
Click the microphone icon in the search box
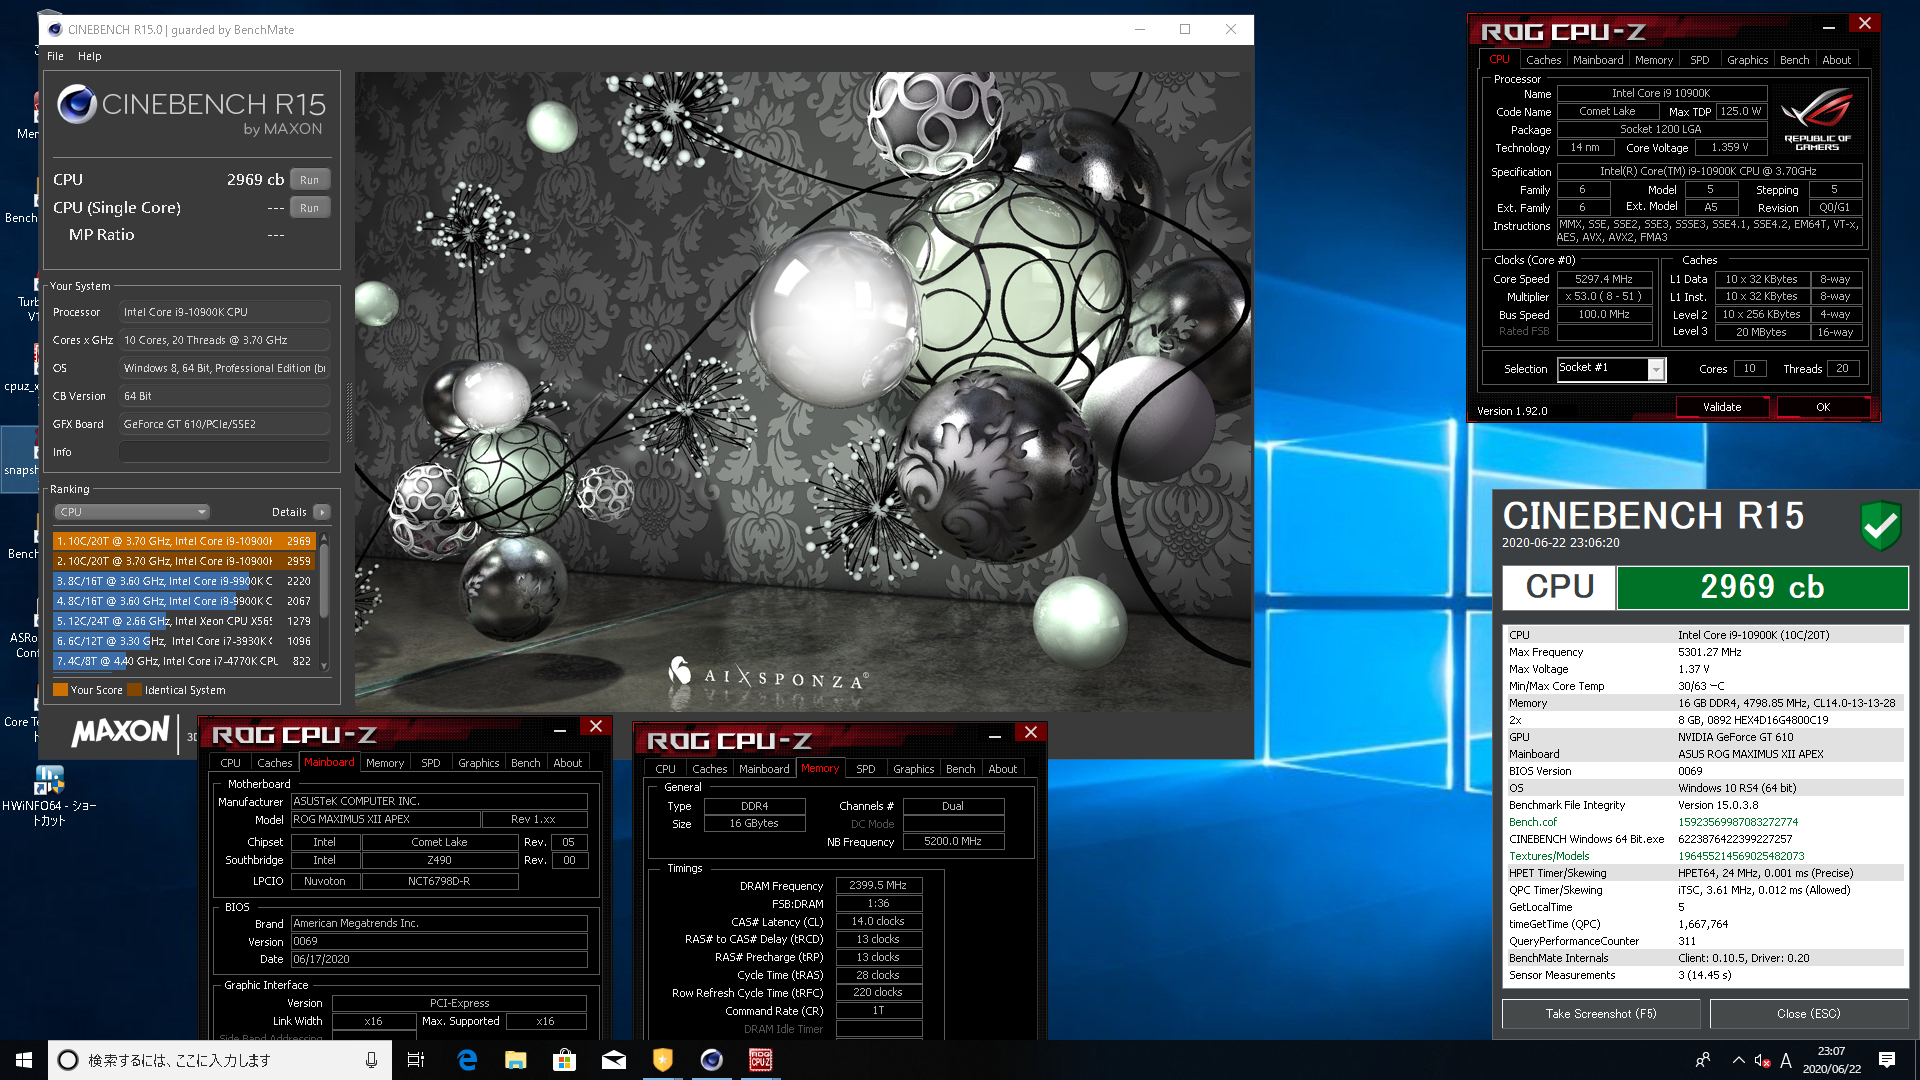pos(371,1060)
